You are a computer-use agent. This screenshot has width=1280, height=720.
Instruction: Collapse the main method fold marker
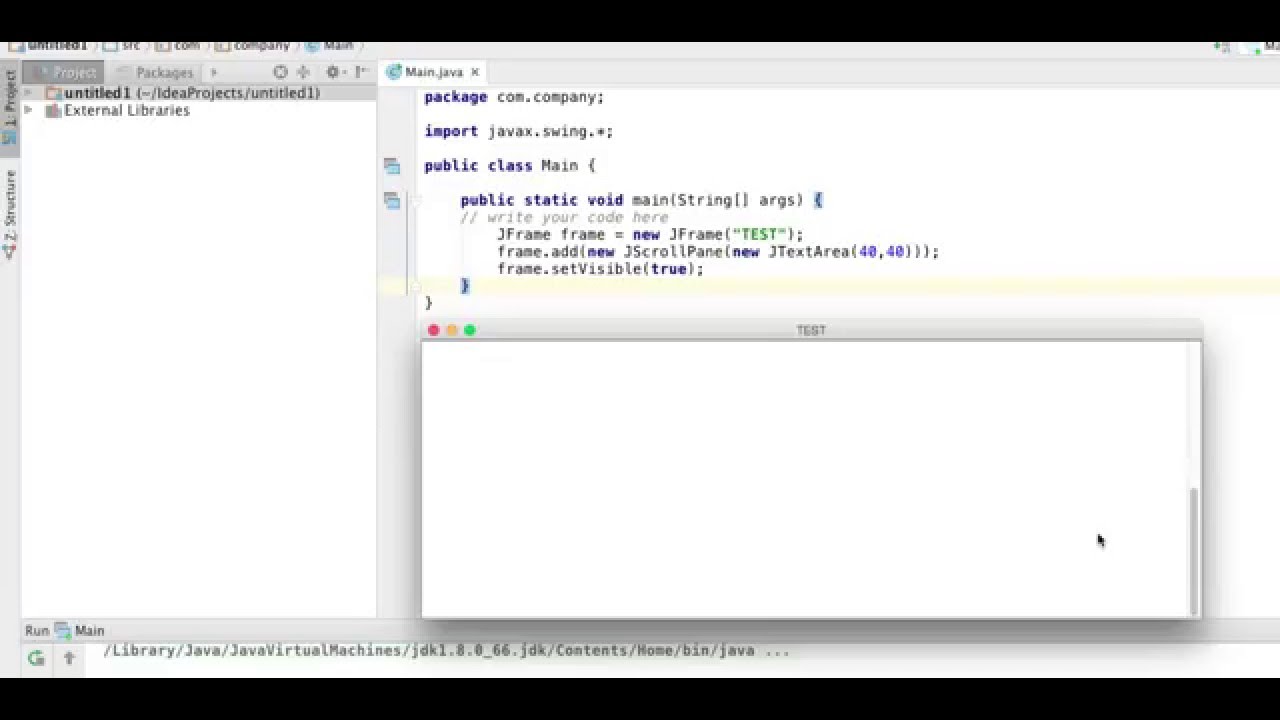[x=416, y=200]
